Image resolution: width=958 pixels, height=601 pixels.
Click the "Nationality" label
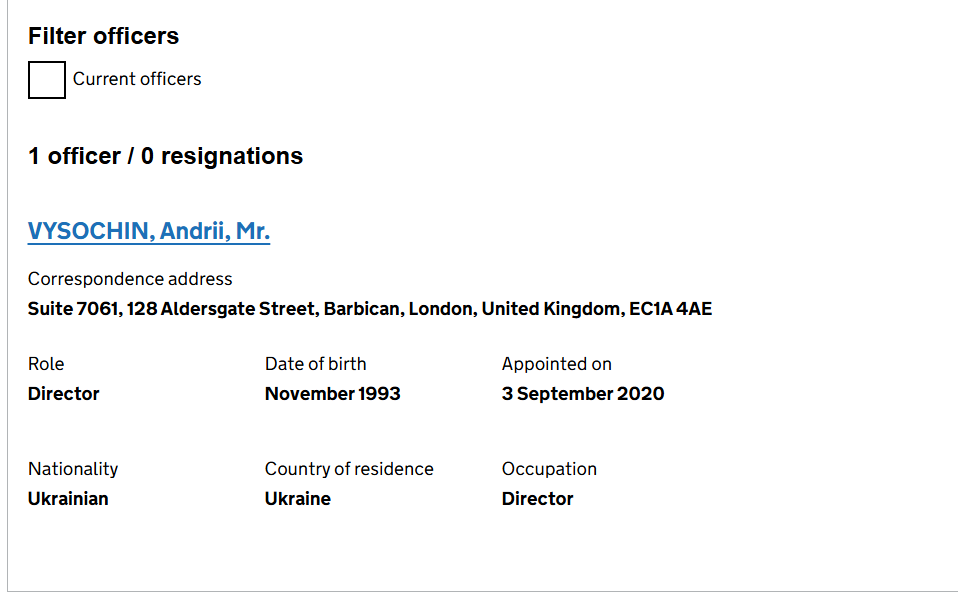click(73, 469)
